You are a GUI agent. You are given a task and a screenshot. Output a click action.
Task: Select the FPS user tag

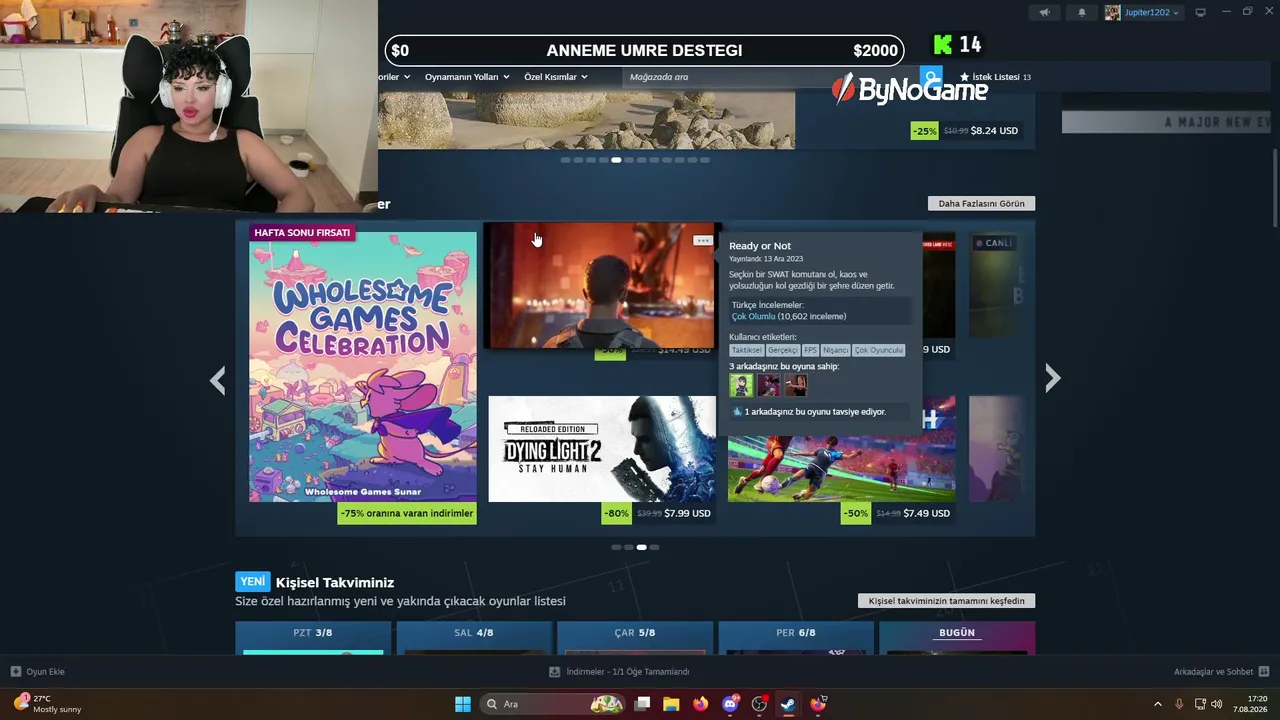[x=810, y=350]
